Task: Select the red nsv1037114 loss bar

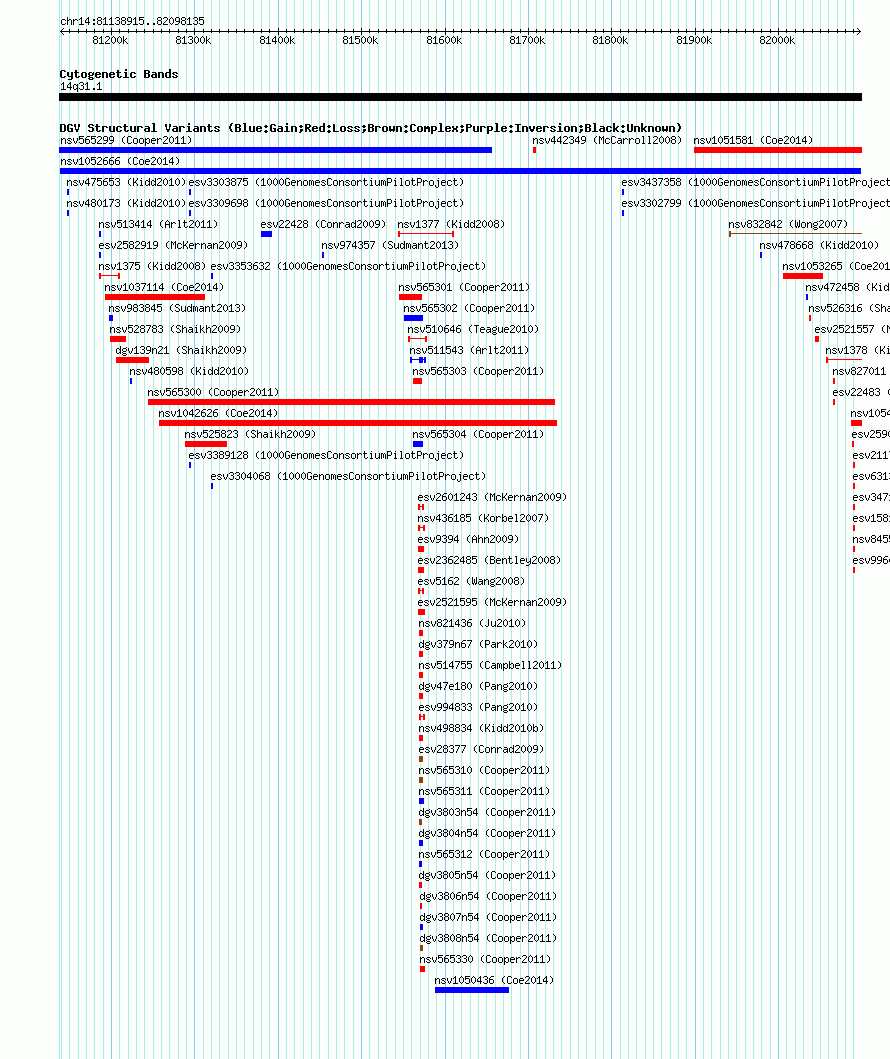Action: [x=155, y=297]
